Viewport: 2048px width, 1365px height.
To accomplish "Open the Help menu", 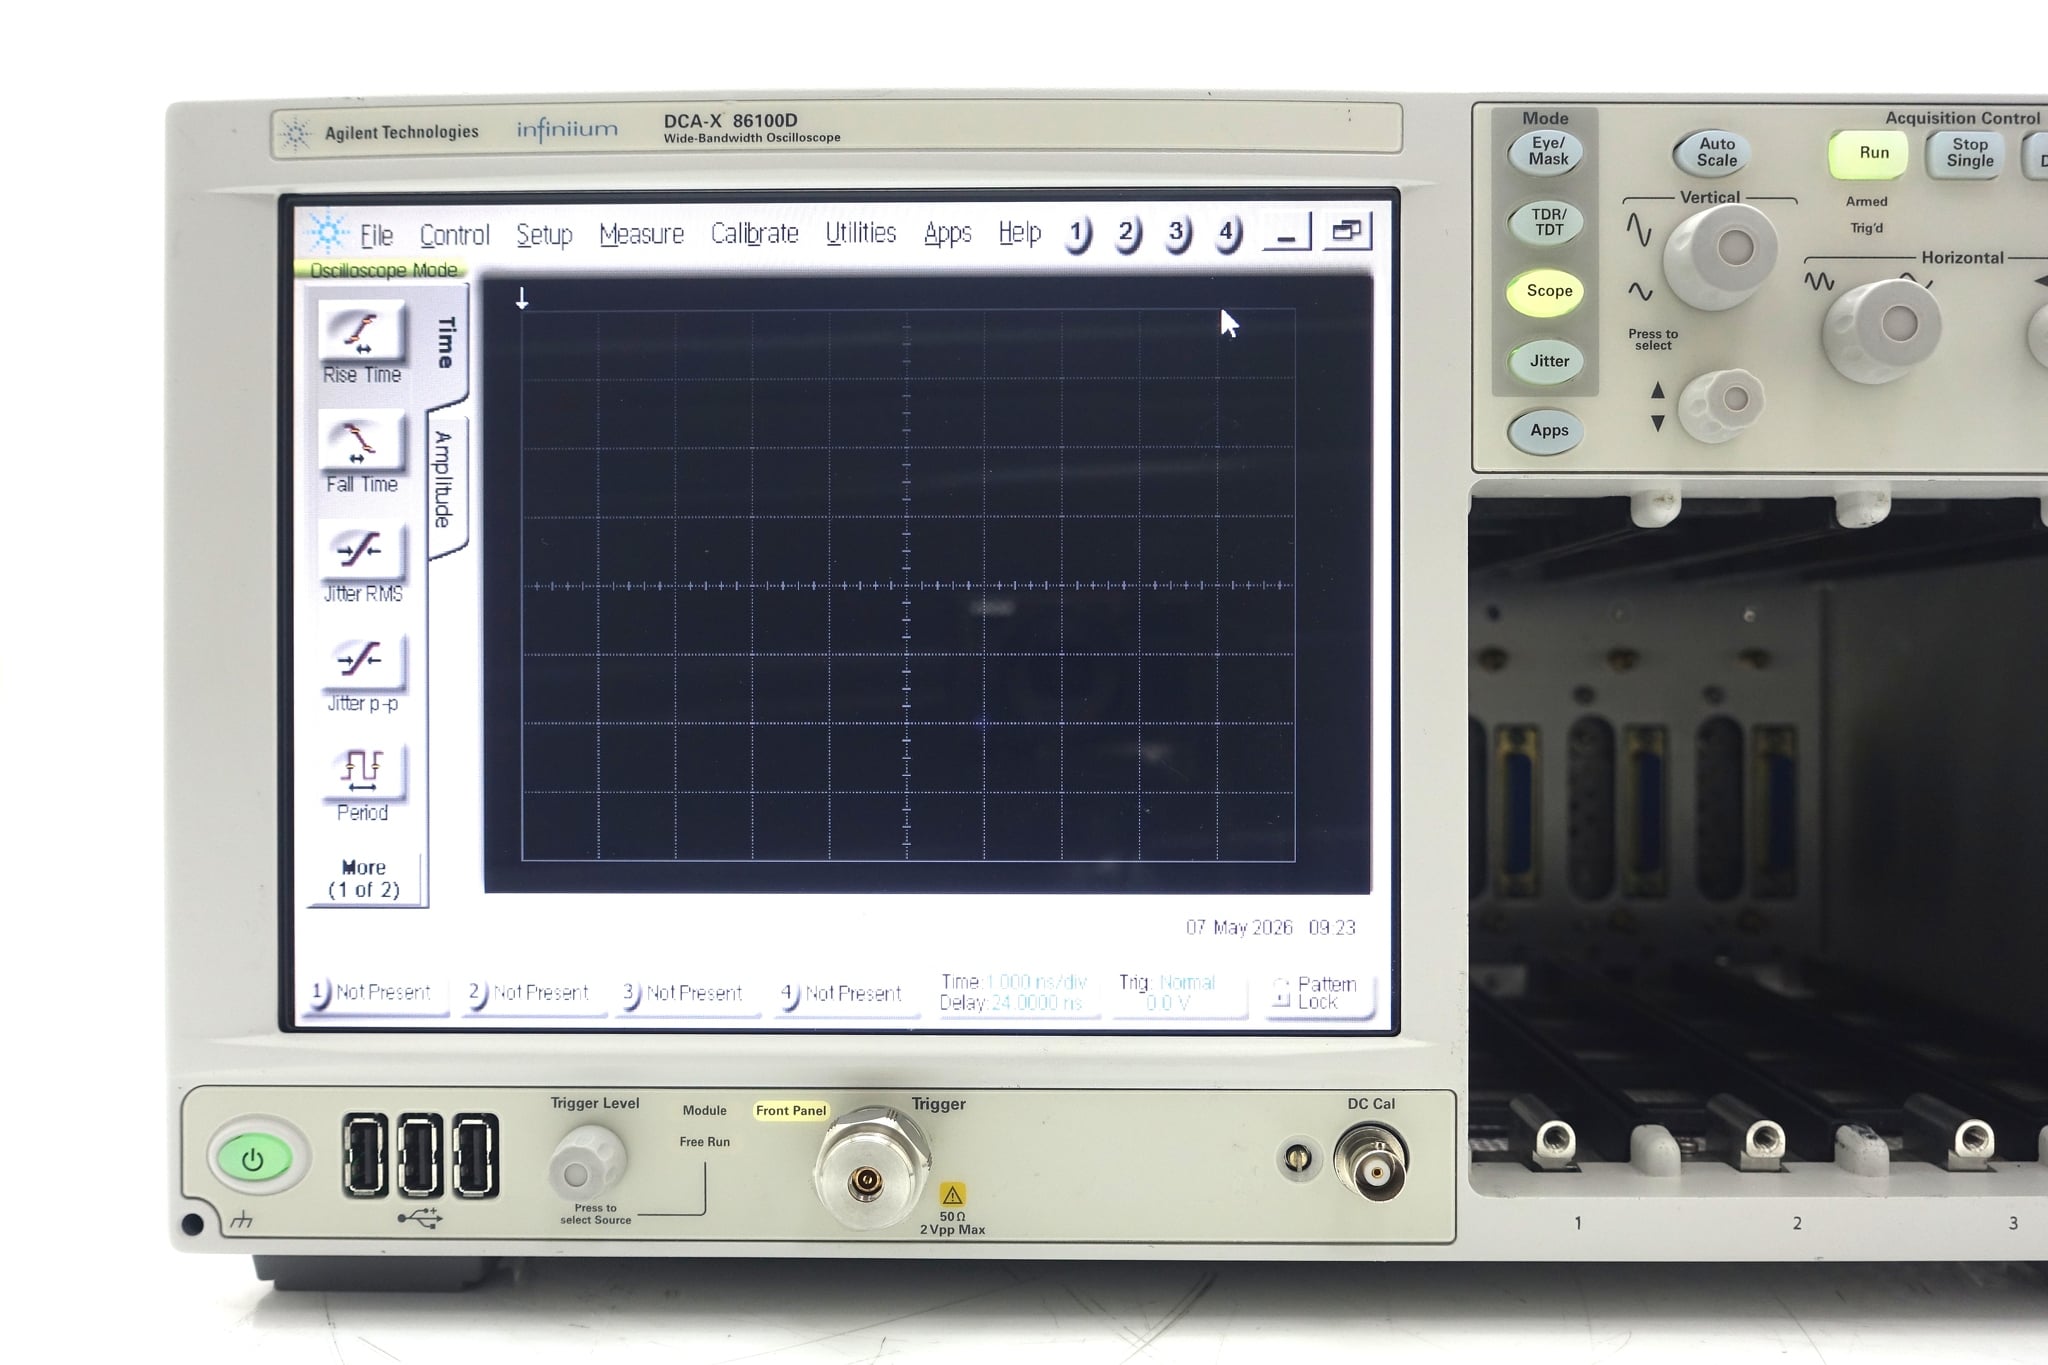I will (x=1019, y=233).
